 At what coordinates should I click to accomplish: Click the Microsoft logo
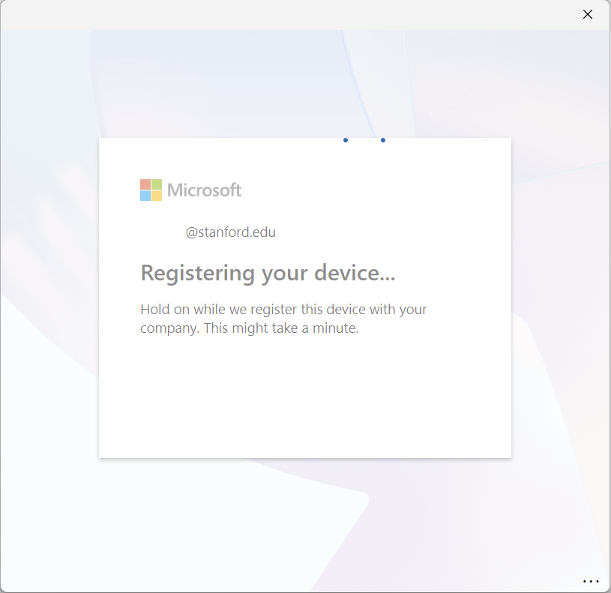click(191, 190)
